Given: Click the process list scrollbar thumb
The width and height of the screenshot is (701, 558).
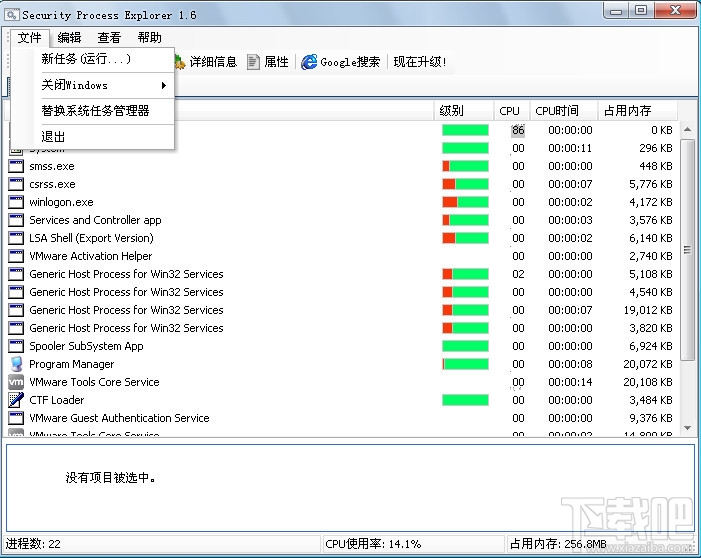Looking at the screenshot, I should pos(687,249).
